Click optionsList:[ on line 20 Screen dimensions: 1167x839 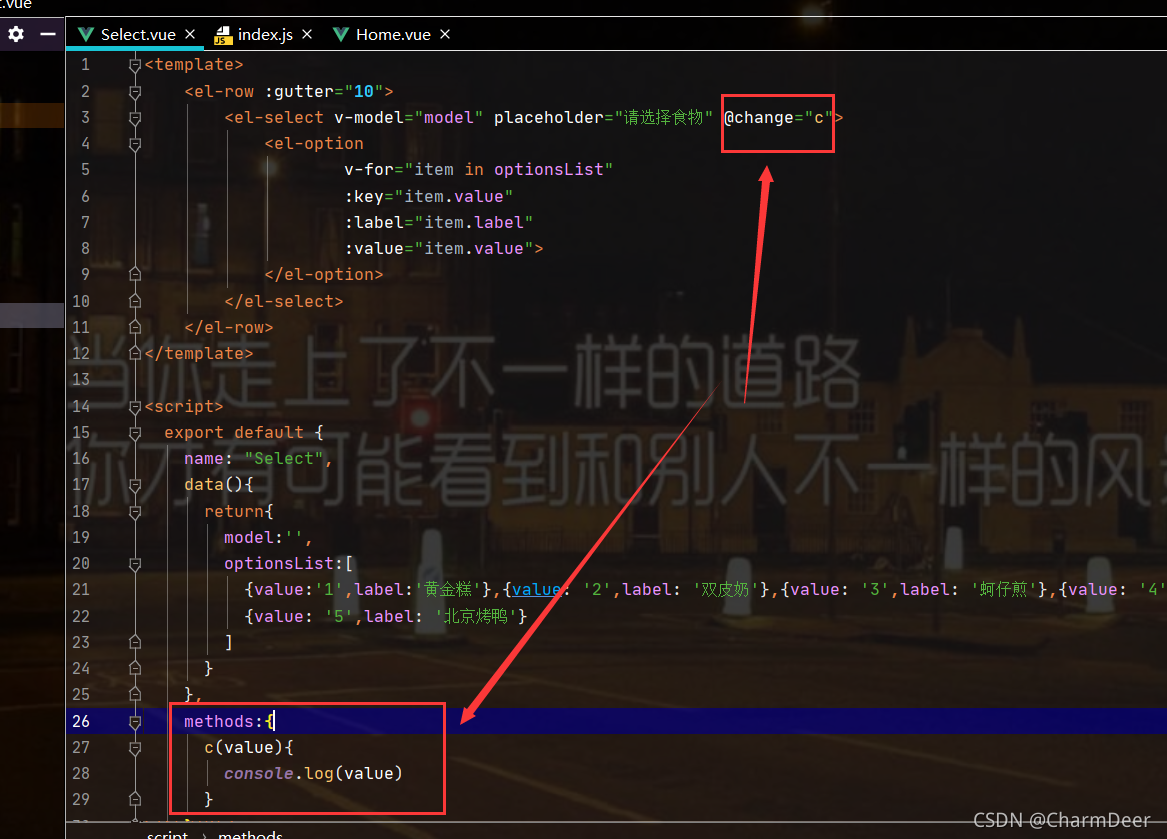coord(289,564)
